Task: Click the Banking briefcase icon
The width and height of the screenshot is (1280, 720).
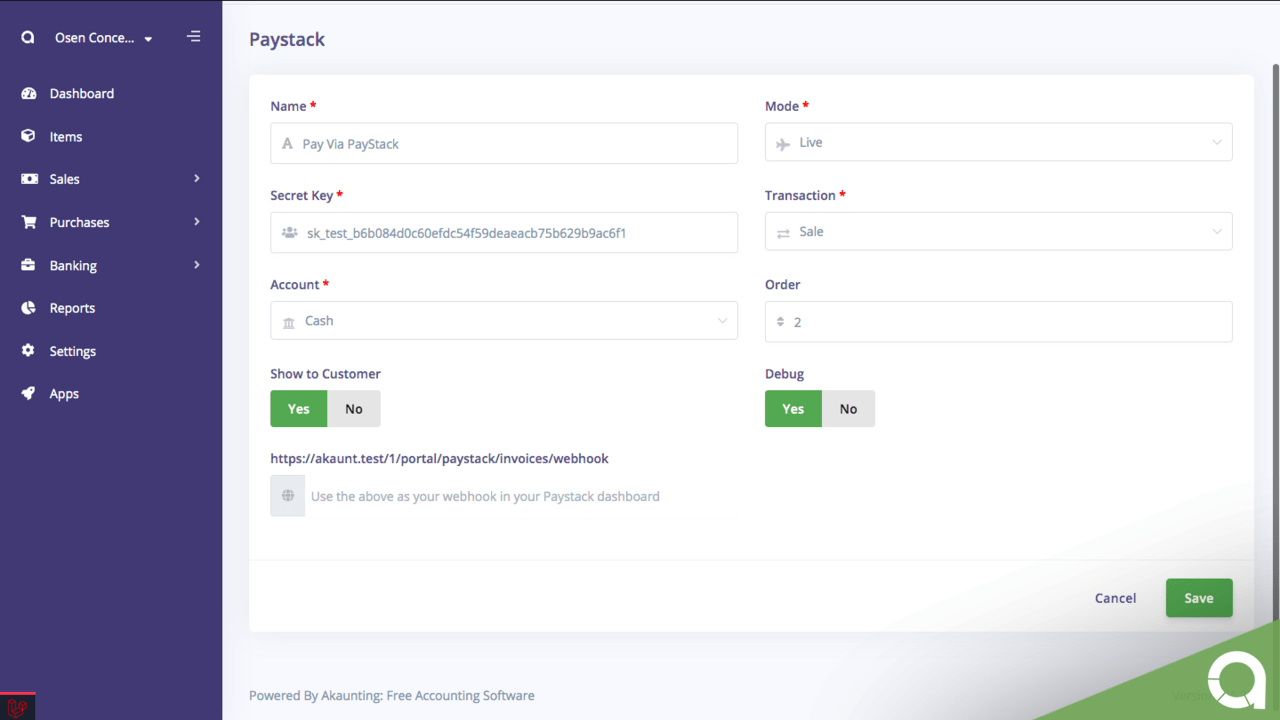Action: coord(29,265)
